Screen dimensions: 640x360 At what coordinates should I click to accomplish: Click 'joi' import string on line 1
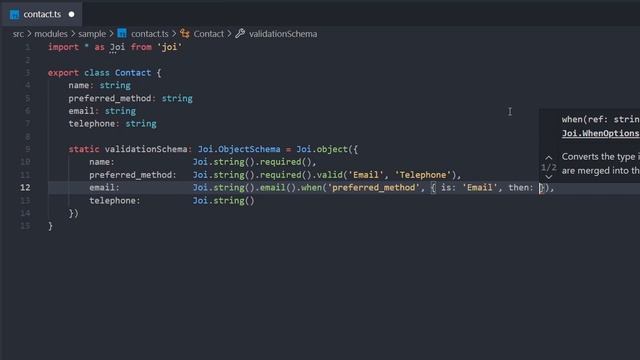(169, 47)
